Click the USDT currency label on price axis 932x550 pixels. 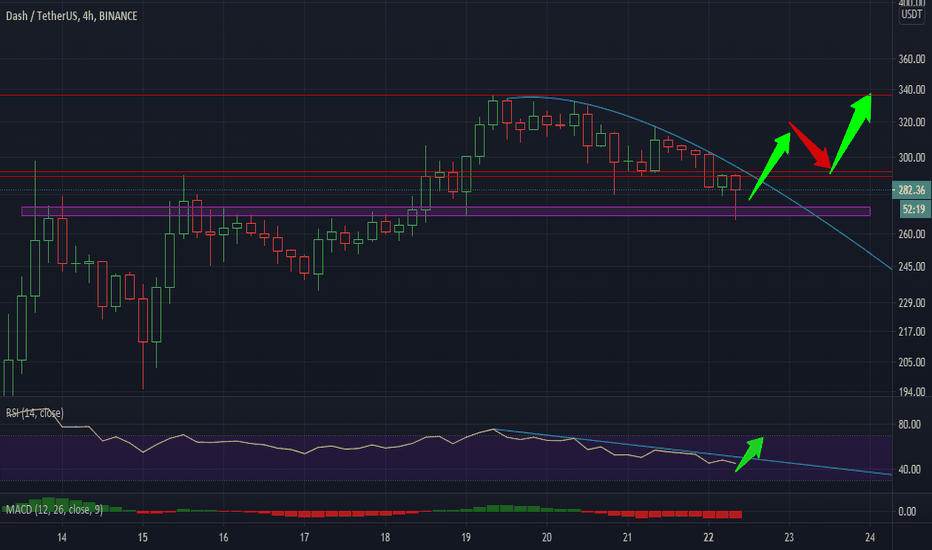tap(912, 15)
